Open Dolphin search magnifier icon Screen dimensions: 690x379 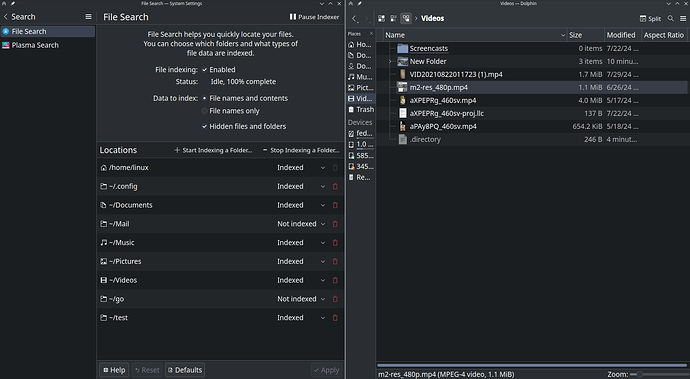(671, 18)
